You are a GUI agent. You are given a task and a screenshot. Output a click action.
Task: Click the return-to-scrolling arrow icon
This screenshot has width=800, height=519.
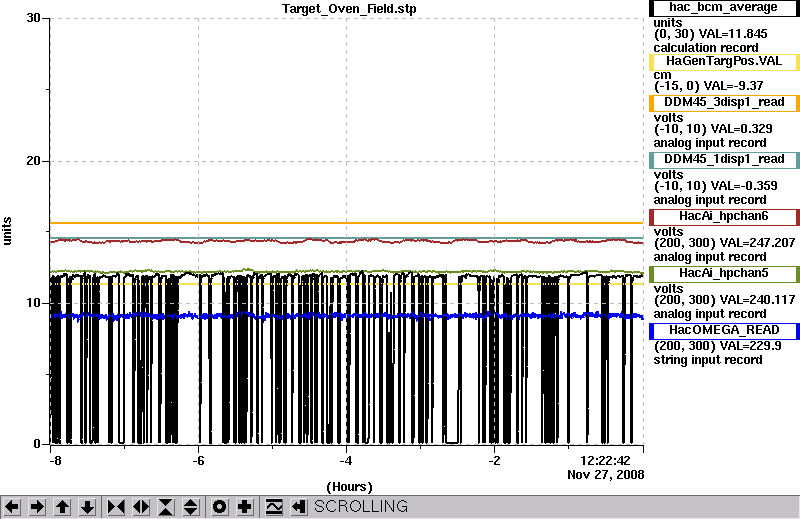pyautogui.click(x=298, y=507)
